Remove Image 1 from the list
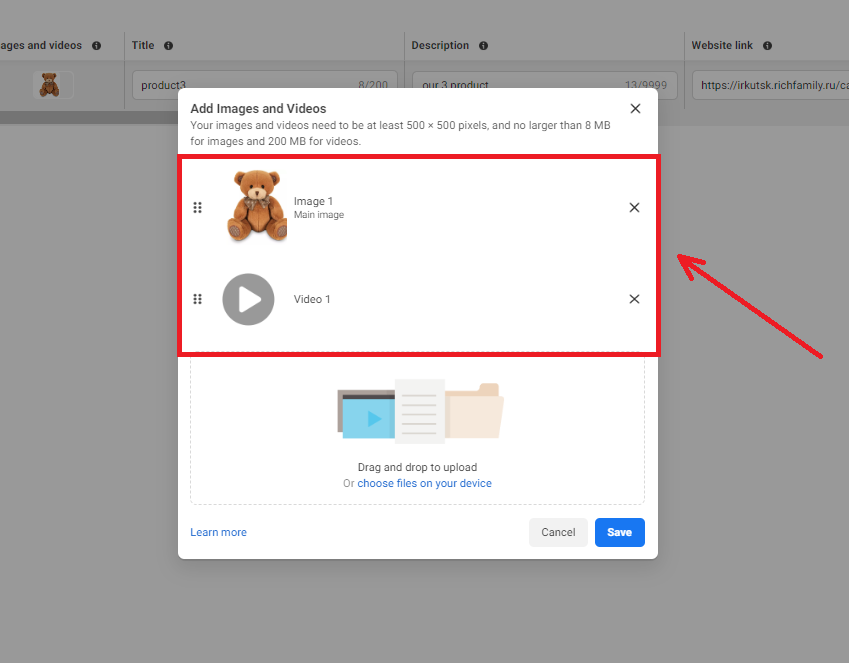The width and height of the screenshot is (849, 663). pos(634,207)
